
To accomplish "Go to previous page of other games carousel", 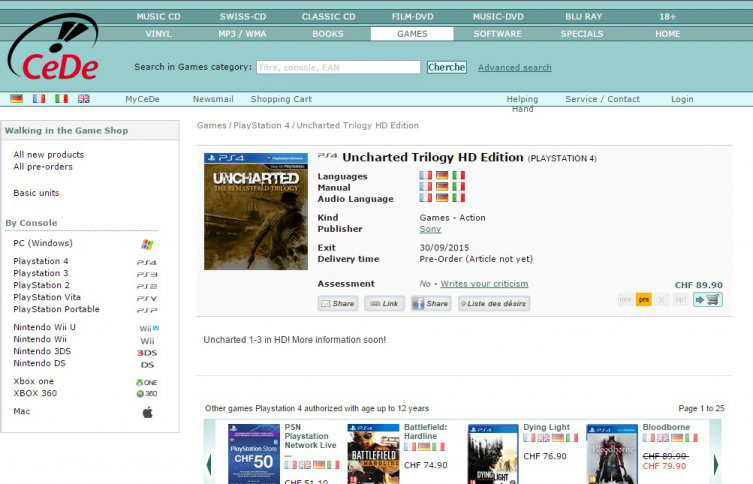I will click(x=209, y=464).
